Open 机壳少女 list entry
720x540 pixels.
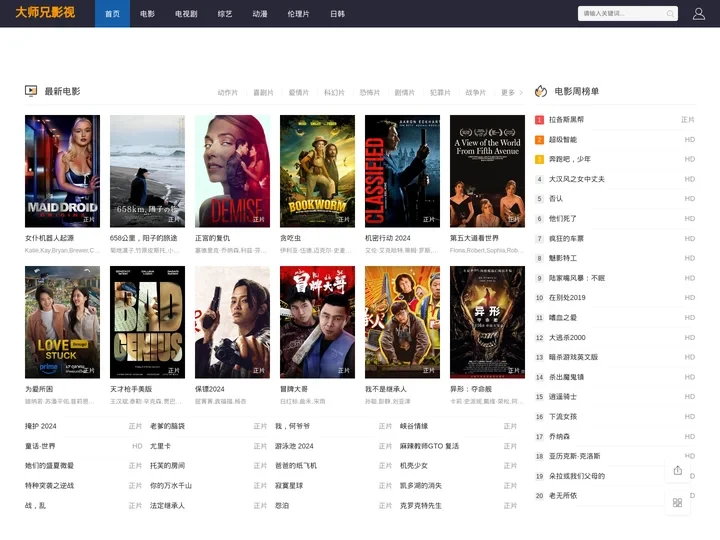414,466
